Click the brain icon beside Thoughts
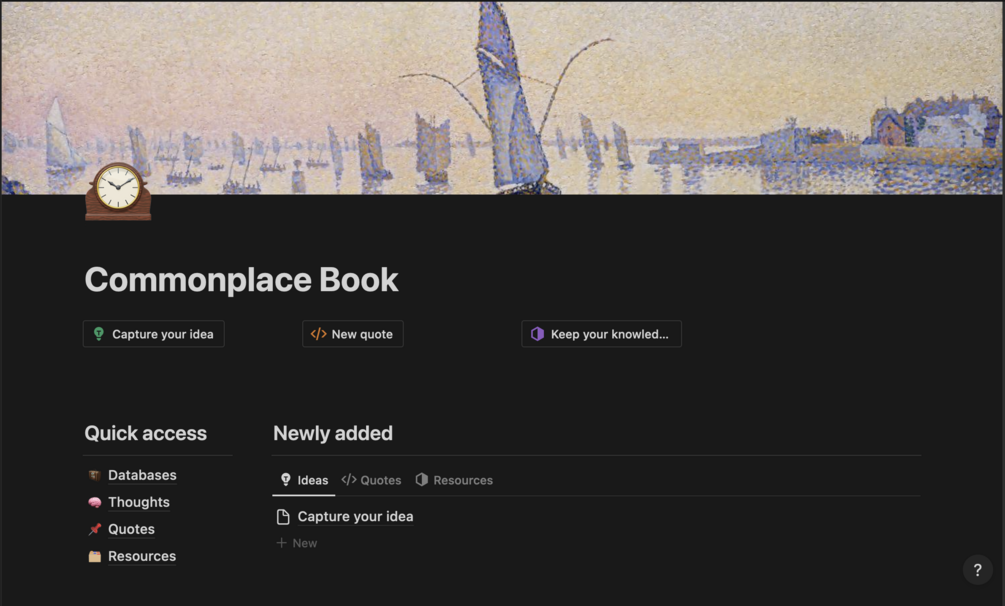1005x606 pixels. (x=95, y=502)
